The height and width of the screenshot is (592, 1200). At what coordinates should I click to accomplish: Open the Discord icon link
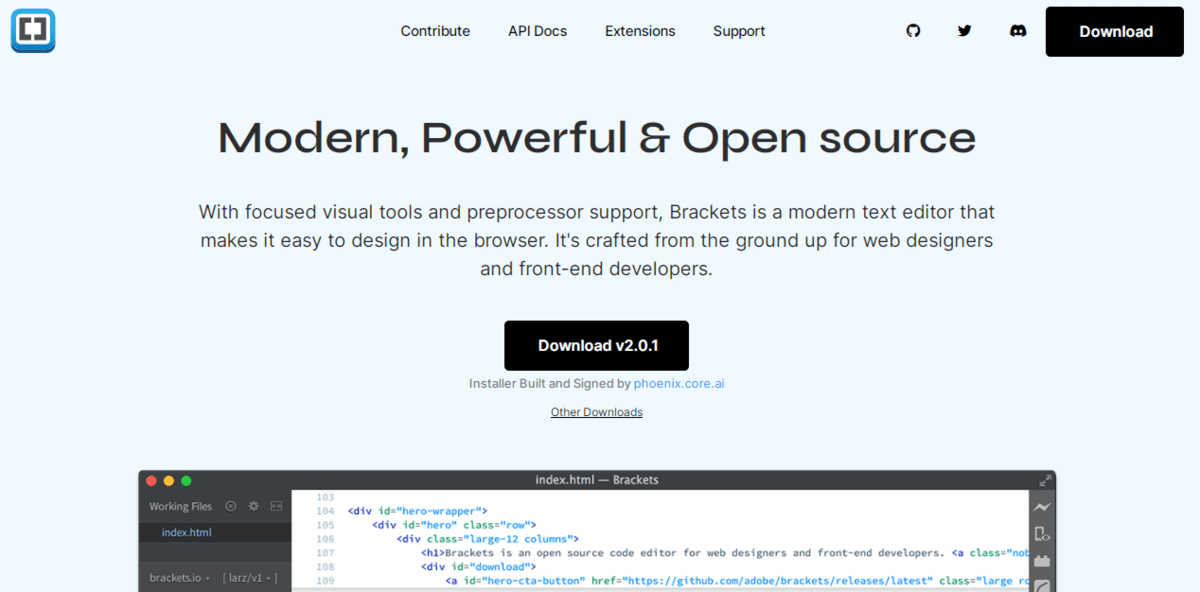(x=1018, y=31)
